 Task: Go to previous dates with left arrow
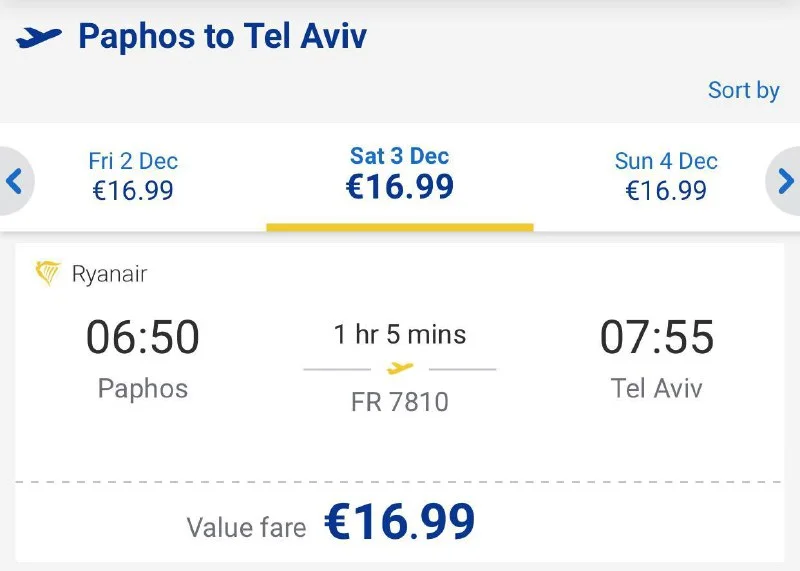coord(14,181)
